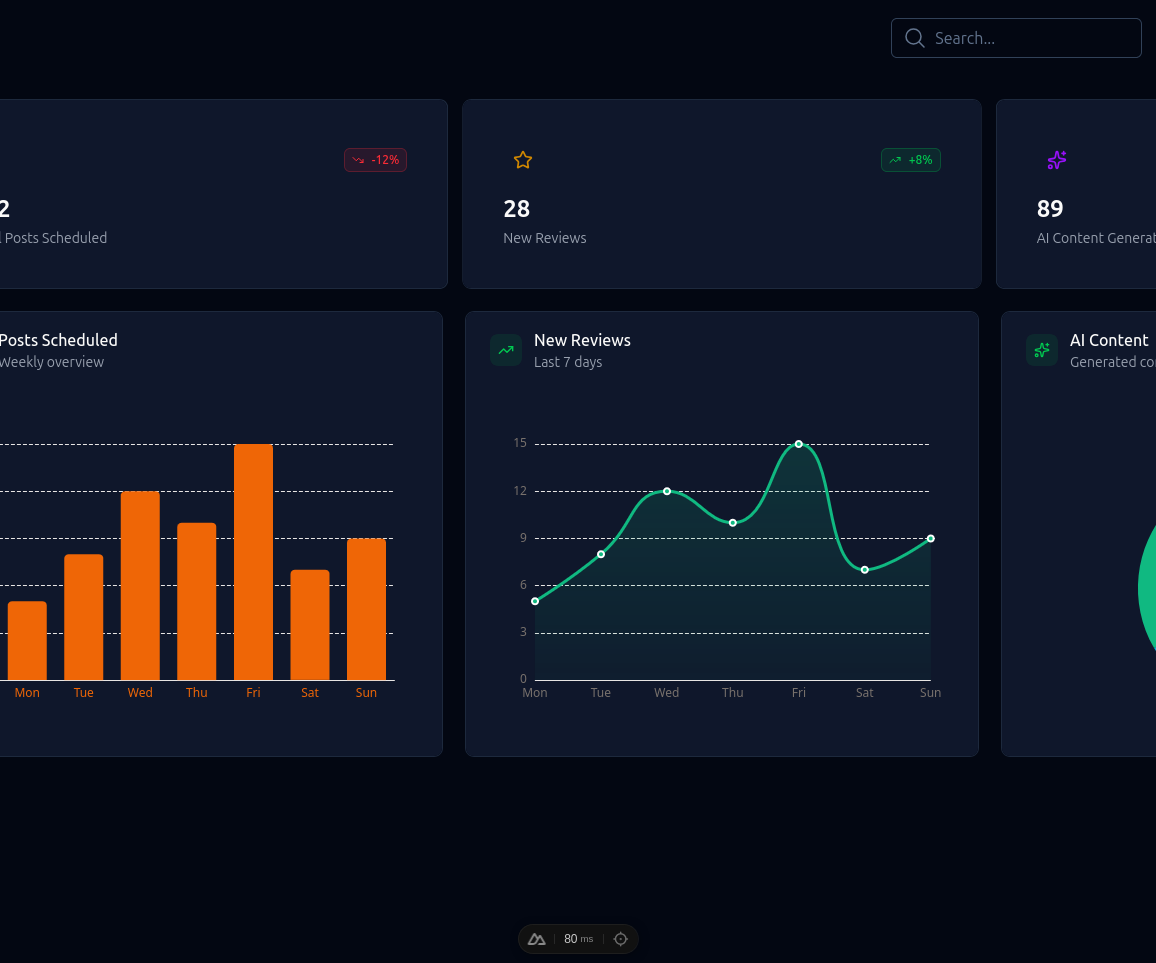Image resolution: width=1156 pixels, height=963 pixels.
Task: Select the Mon bar in Posts Scheduled chart
Action: click(27, 641)
